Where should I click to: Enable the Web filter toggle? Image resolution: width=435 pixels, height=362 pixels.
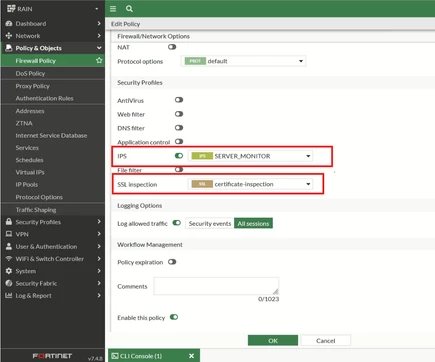click(x=179, y=114)
